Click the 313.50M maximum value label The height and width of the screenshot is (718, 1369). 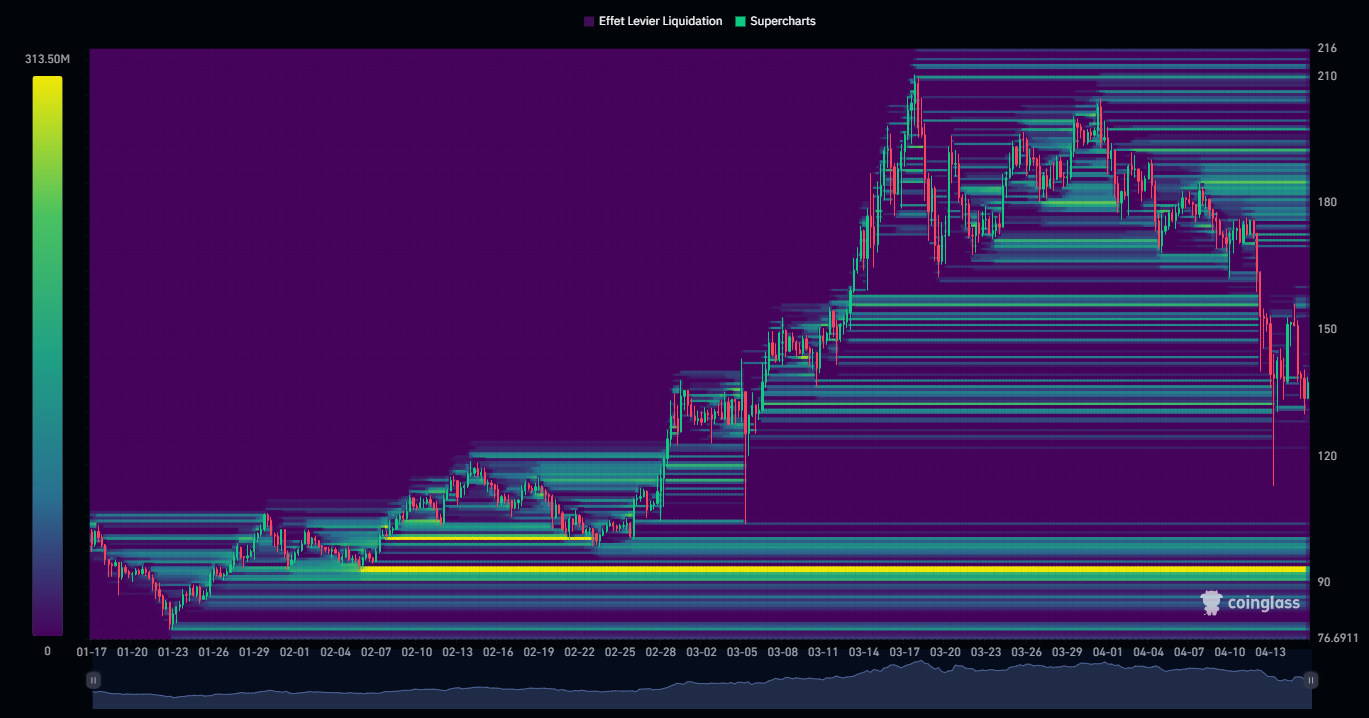[47, 60]
